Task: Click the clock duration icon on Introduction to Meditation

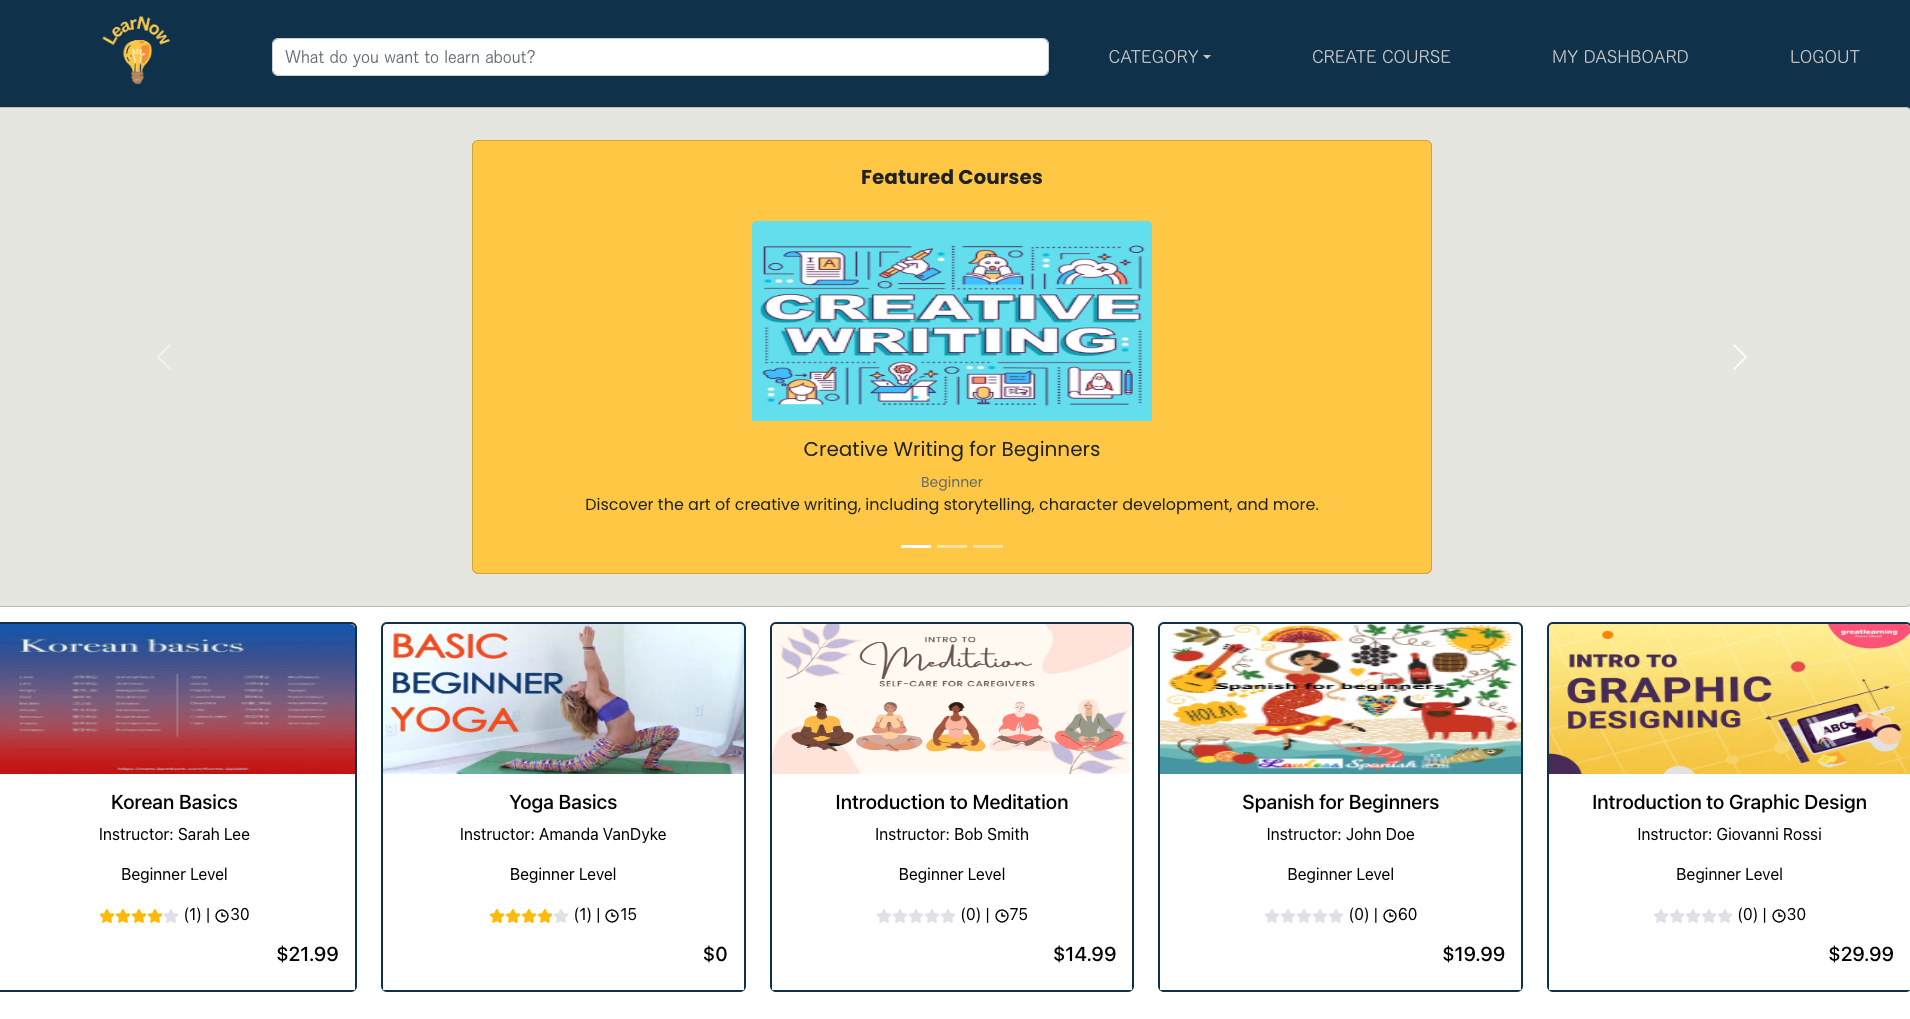Action: click(1001, 916)
